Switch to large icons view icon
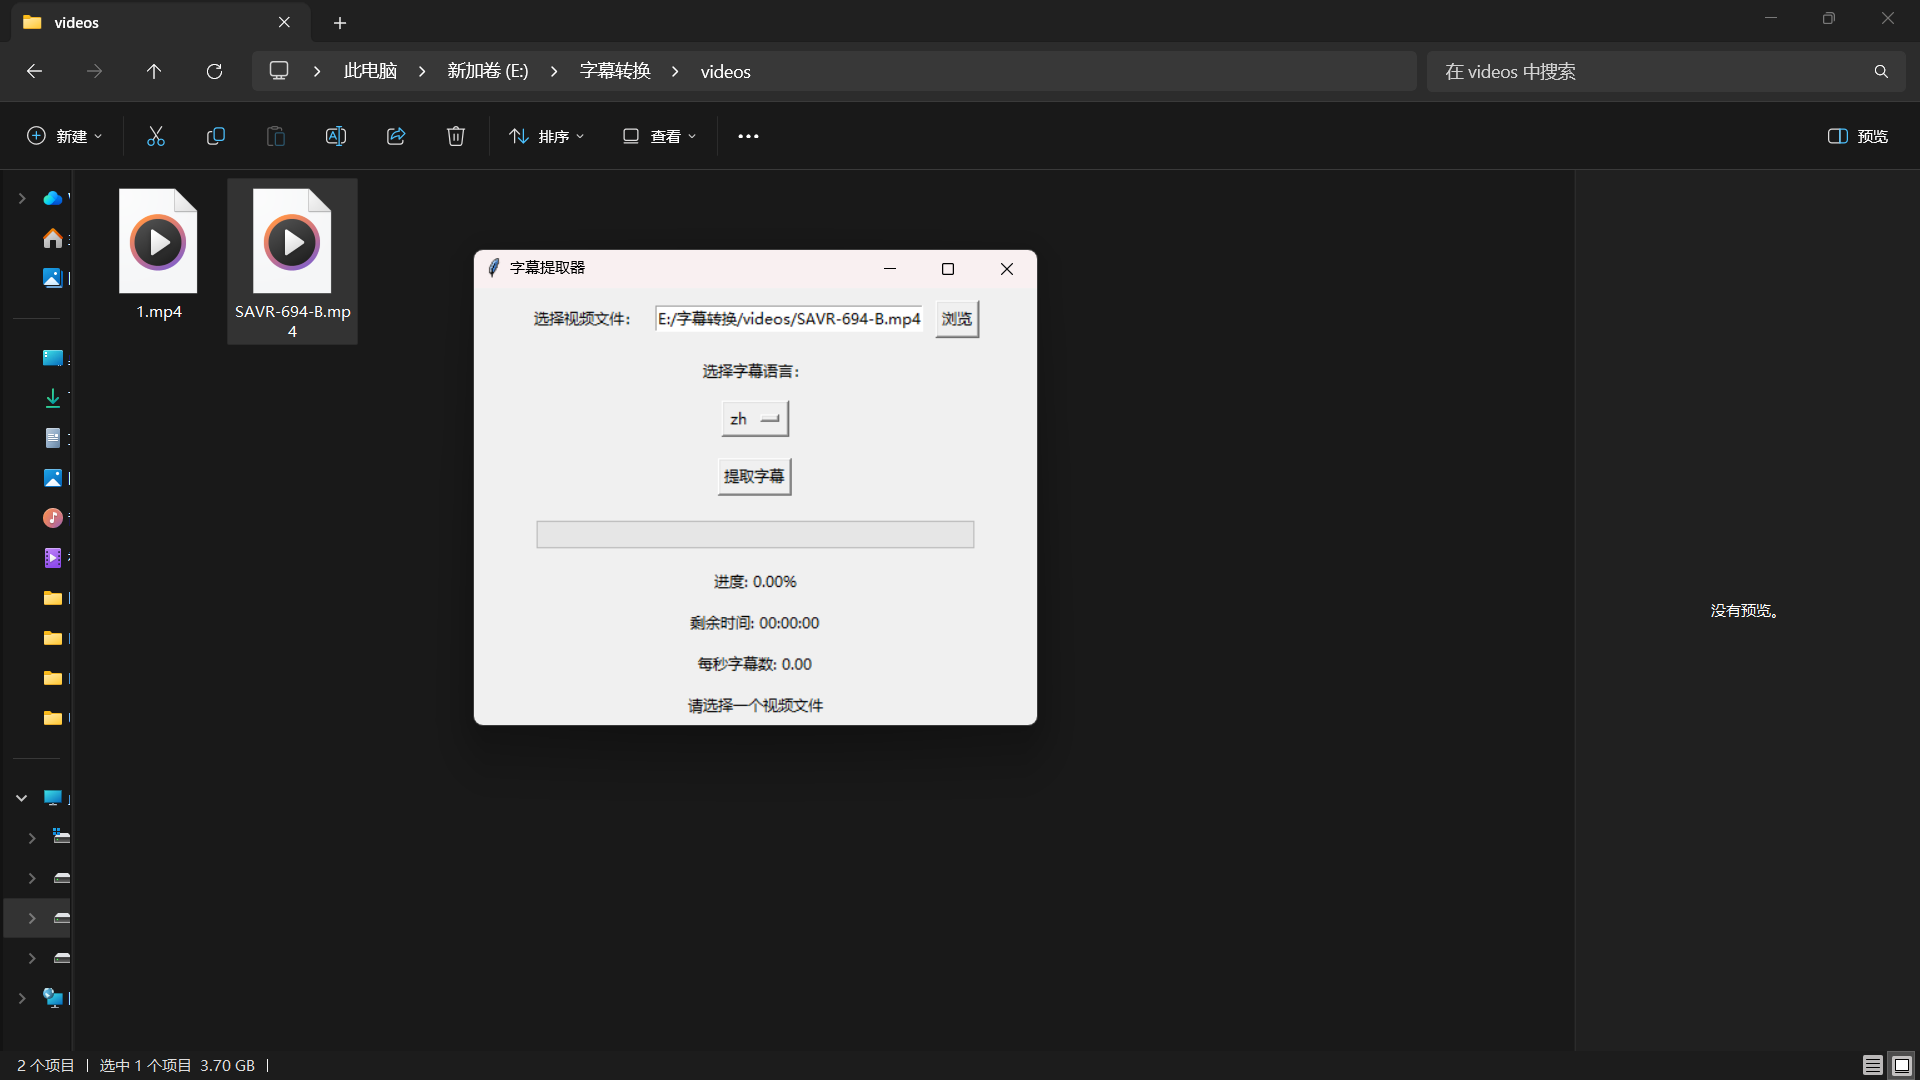Viewport: 1920px width, 1080px height. (1902, 1065)
